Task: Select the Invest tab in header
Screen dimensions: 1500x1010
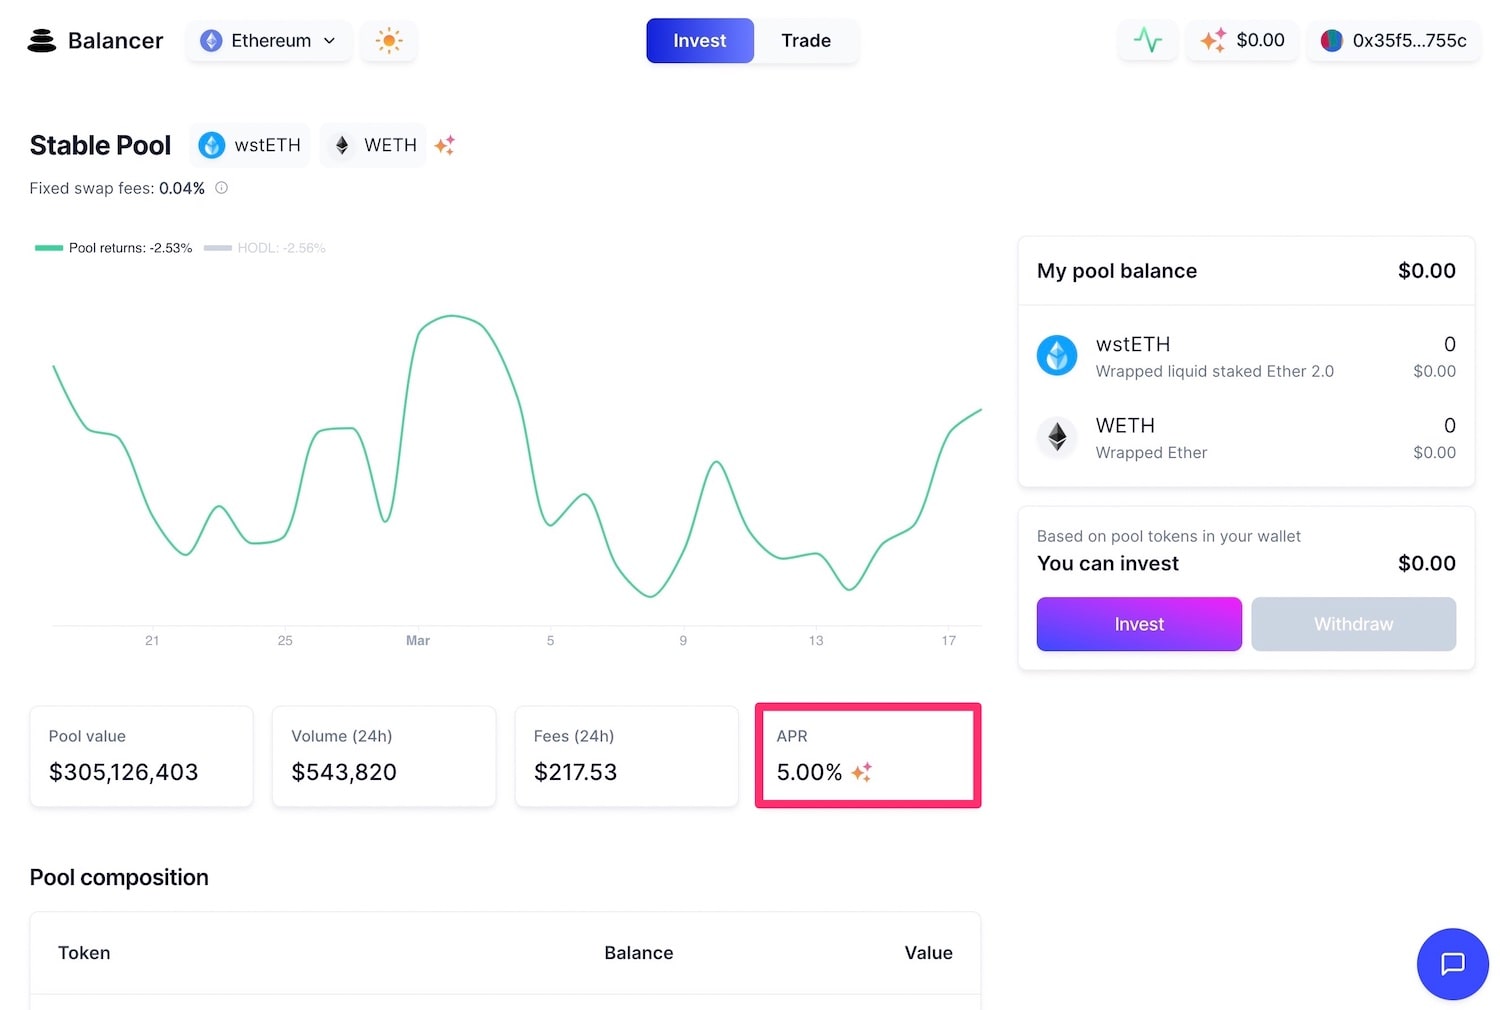Action: click(x=700, y=41)
